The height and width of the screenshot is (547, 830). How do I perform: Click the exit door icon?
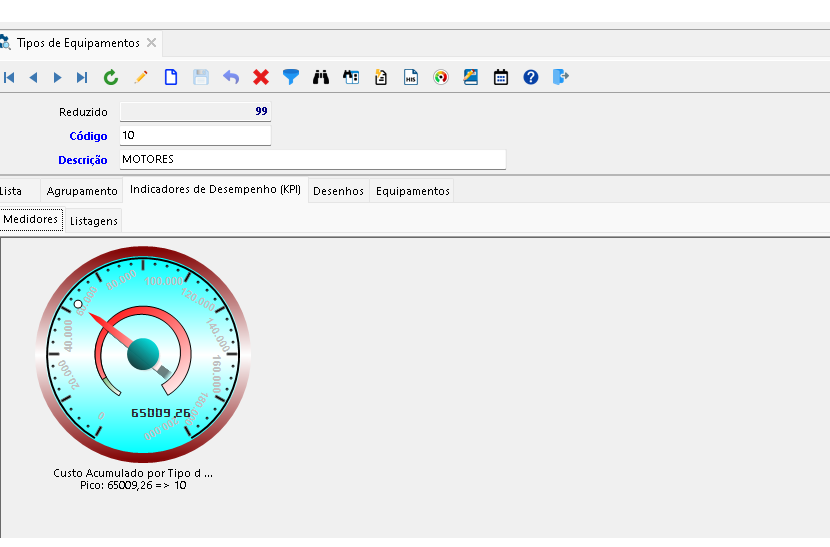coord(561,77)
